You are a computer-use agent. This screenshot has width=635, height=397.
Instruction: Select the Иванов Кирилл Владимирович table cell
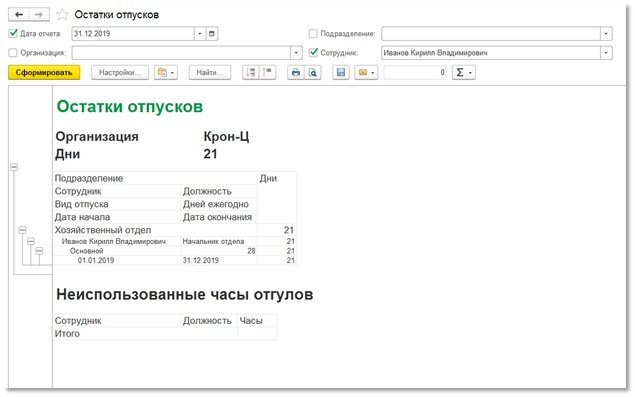pyautogui.click(x=117, y=241)
